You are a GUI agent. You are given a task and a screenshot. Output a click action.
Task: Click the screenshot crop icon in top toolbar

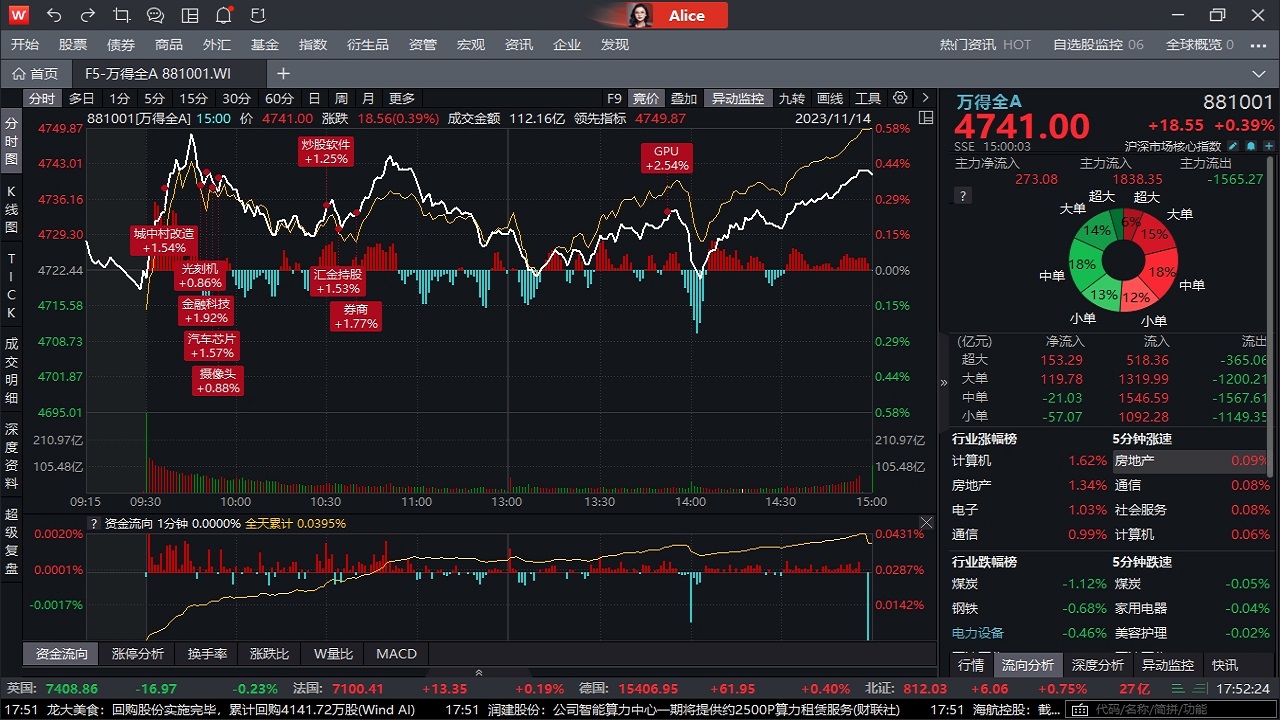(122, 15)
